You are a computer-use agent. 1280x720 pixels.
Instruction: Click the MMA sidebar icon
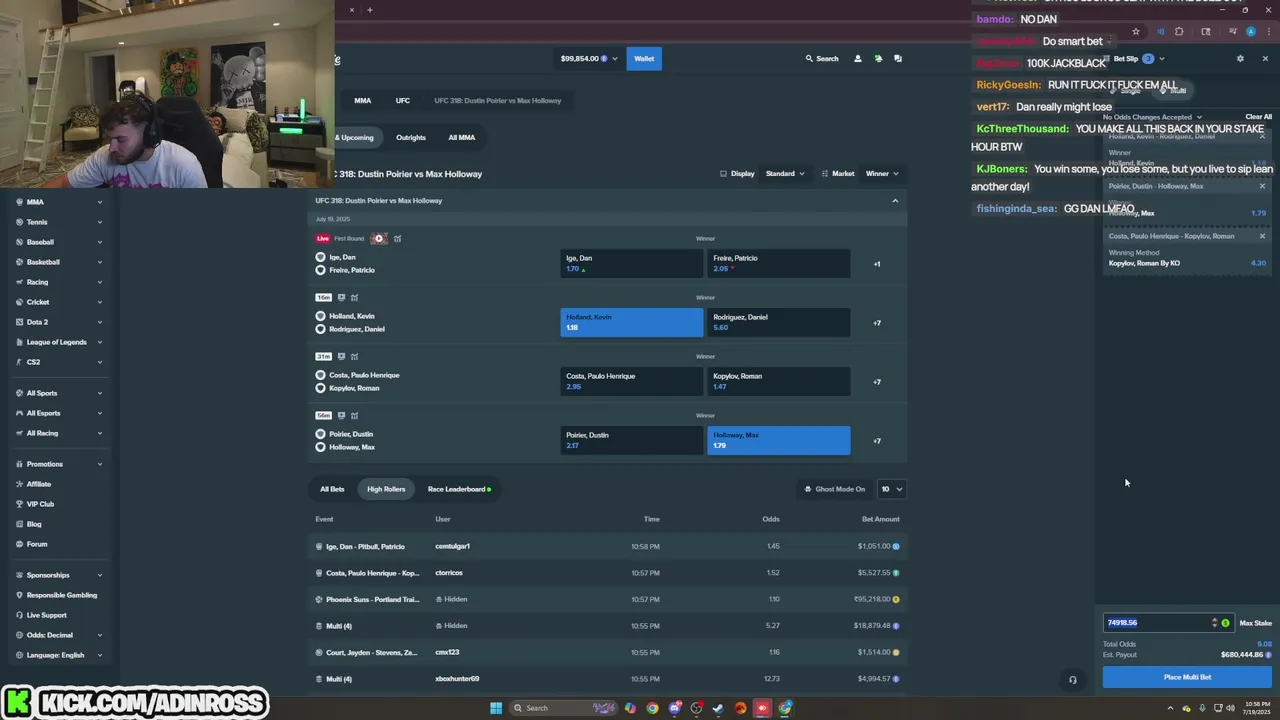pos(19,202)
